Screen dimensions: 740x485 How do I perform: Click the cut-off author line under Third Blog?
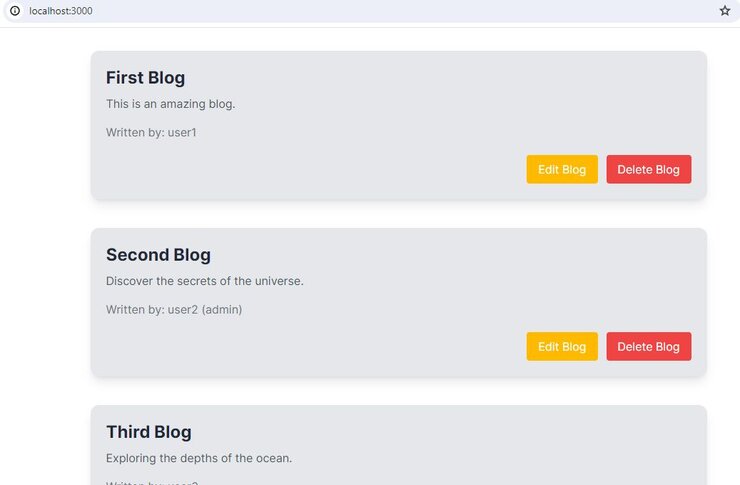(152, 482)
